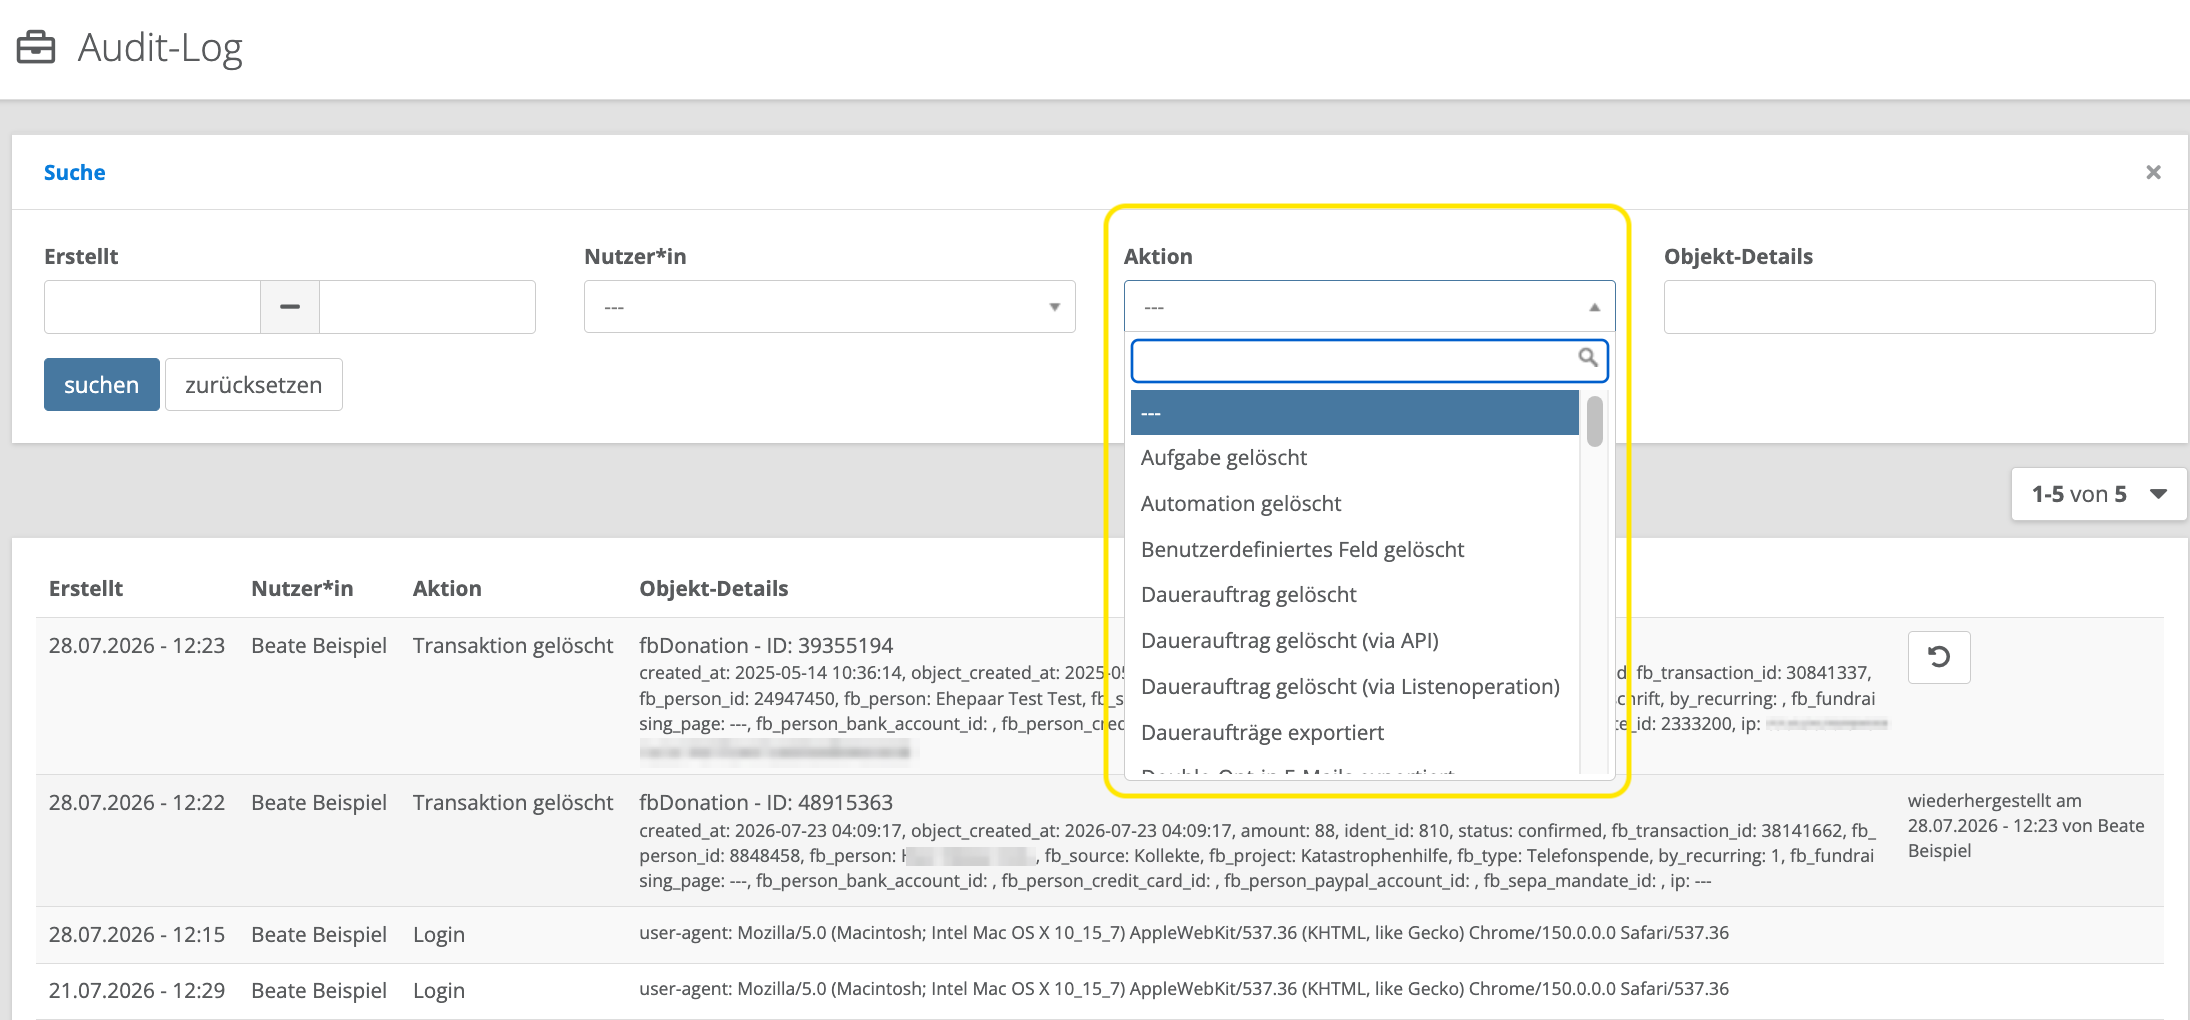Select 'Automation gelöscht' option
Viewport: 2190px width, 1020px height.
pyautogui.click(x=1354, y=504)
